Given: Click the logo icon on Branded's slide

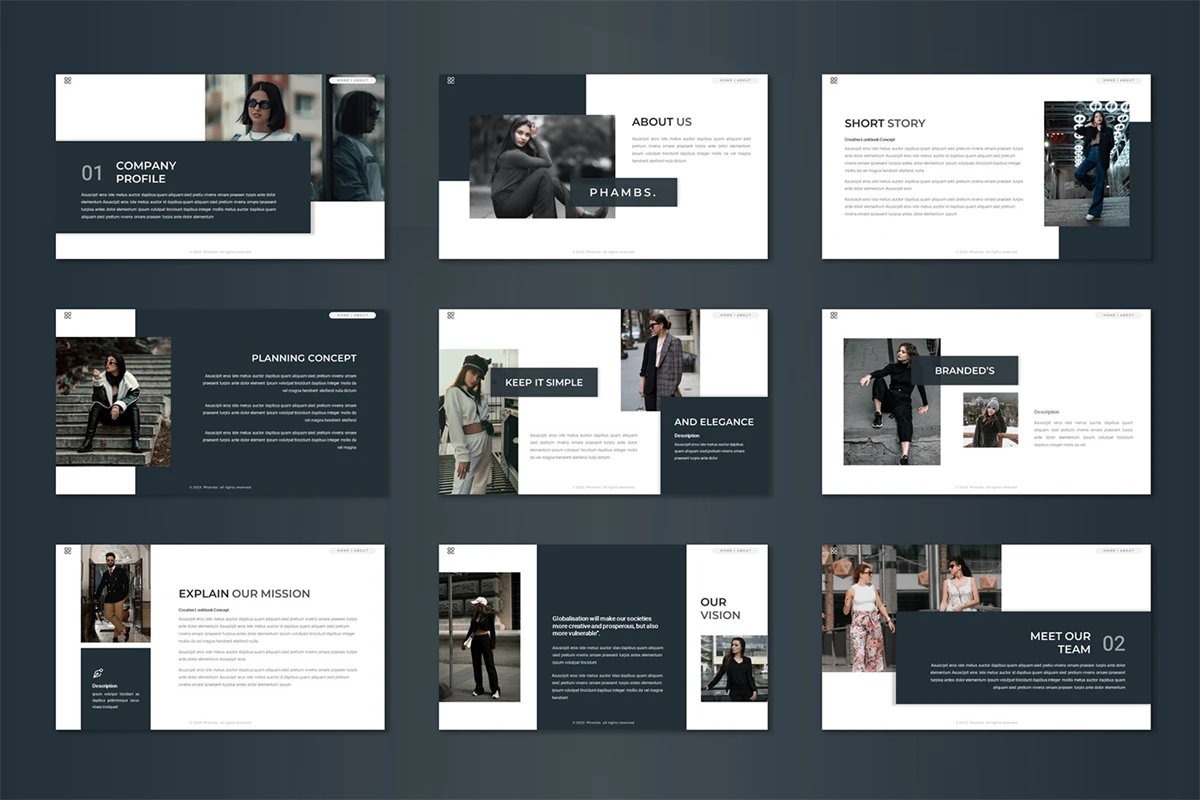Looking at the screenshot, I should pos(834,315).
